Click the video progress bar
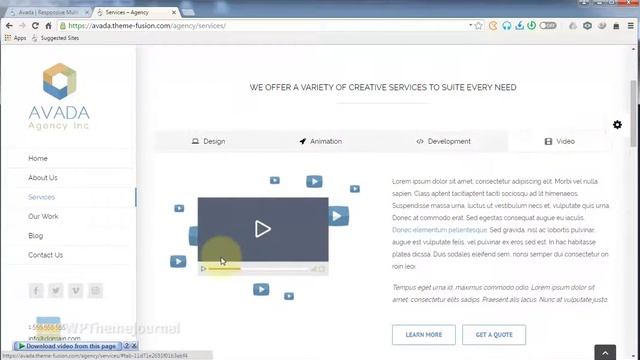The width and height of the screenshot is (640, 360). (x=258, y=269)
